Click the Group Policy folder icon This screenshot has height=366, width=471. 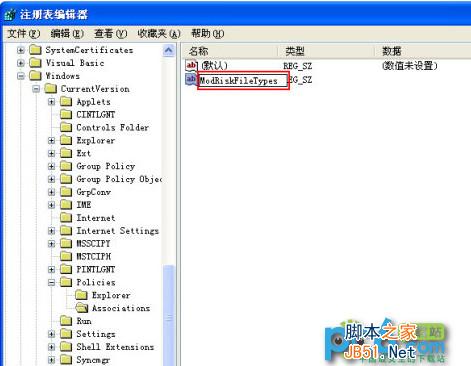click(66, 166)
